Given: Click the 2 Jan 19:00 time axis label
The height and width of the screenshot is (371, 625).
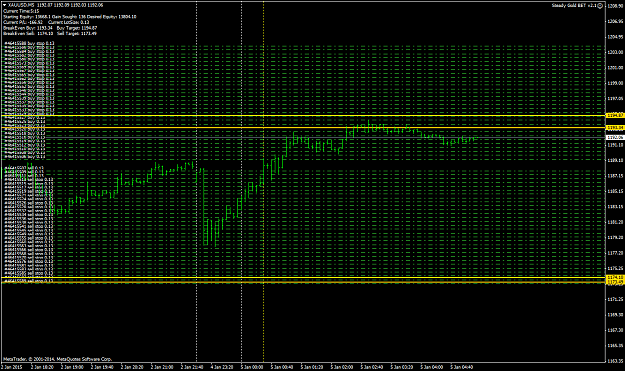Looking at the screenshot, I should pyautogui.click(x=72, y=367).
